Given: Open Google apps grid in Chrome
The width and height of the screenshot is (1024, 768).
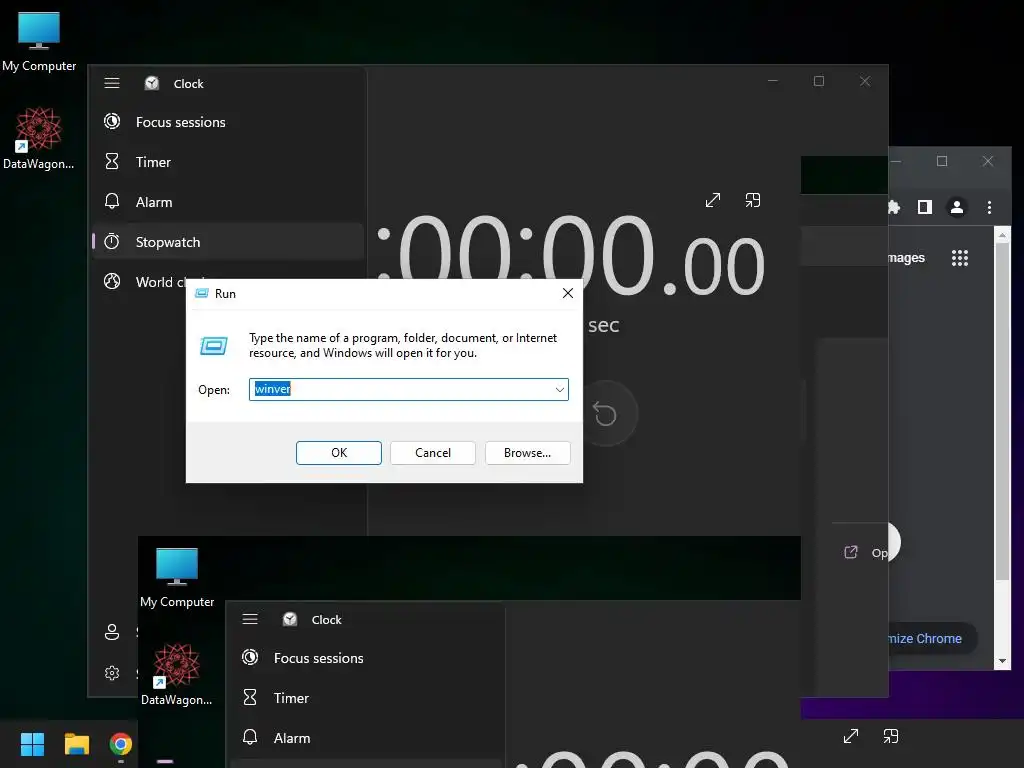Looking at the screenshot, I should [959, 257].
